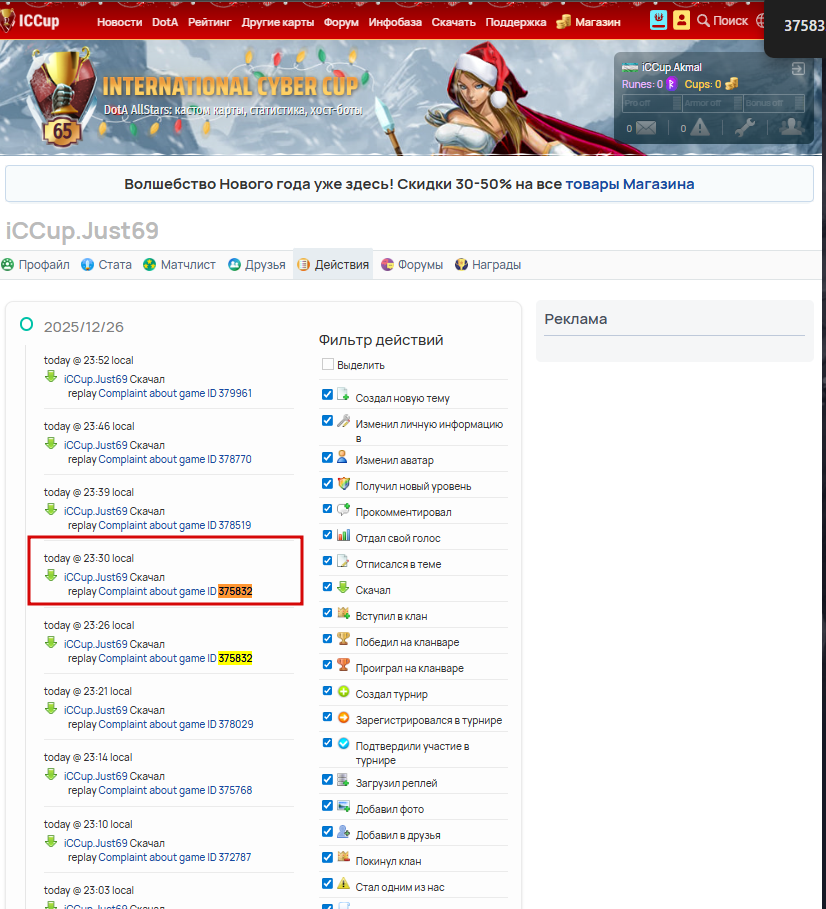826x909 pixels.
Task: Open the Новости menu
Action: click(119, 22)
